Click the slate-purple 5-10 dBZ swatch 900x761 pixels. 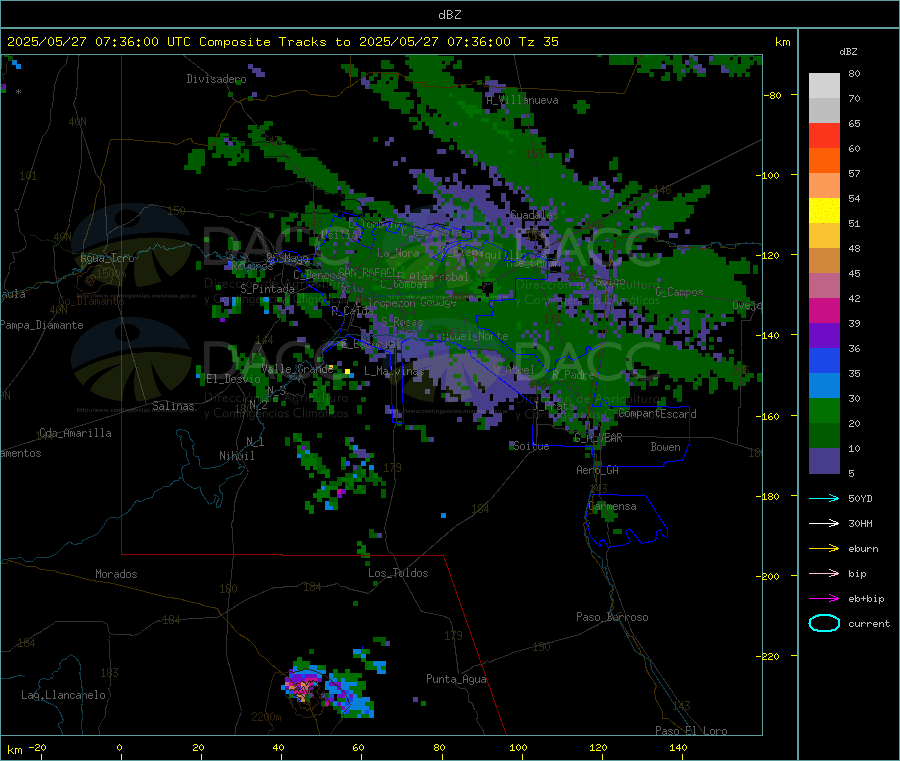[x=824, y=461]
